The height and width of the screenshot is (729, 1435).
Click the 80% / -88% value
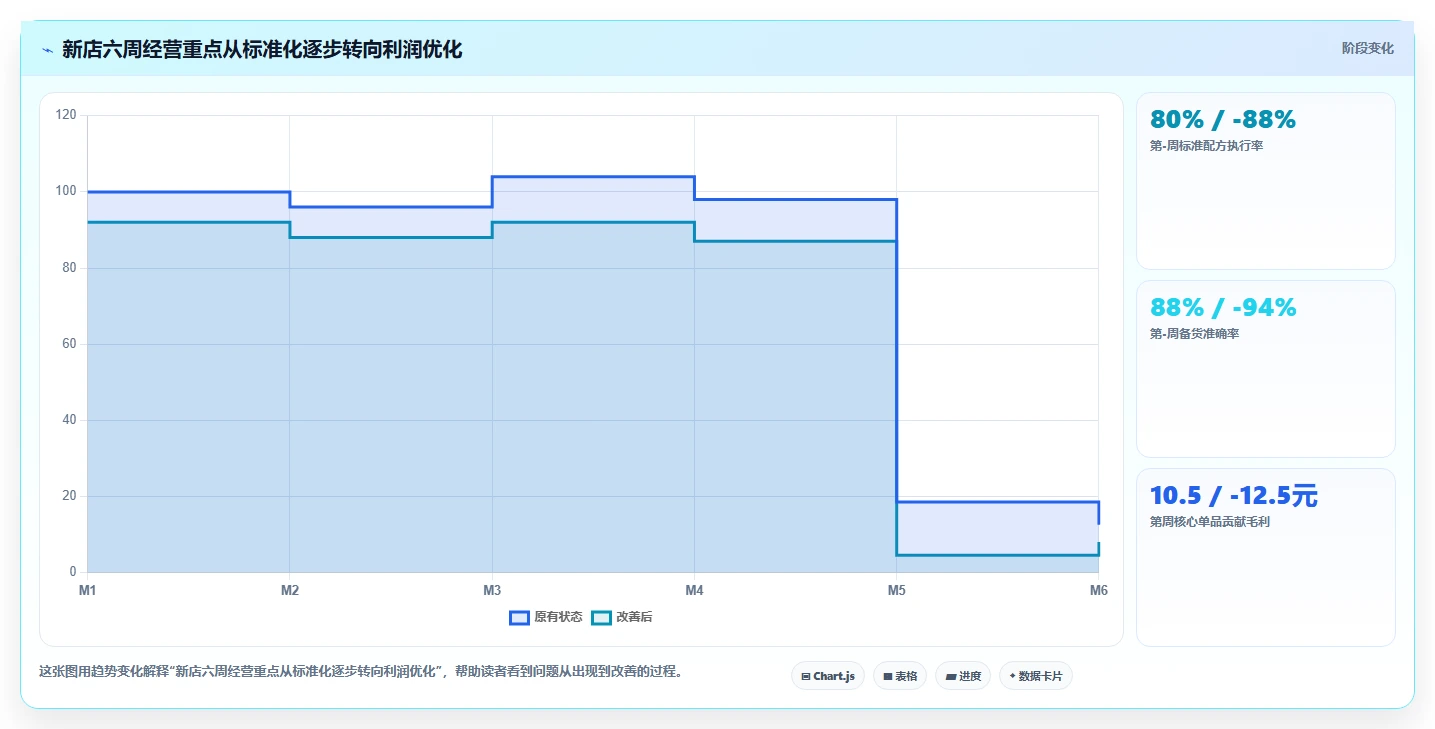pyautogui.click(x=1223, y=119)
